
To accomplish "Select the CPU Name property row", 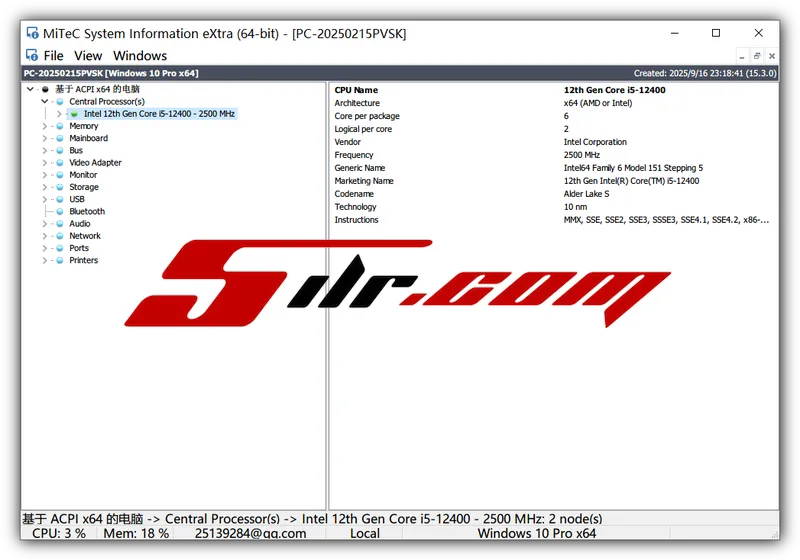I will pyautogui.click(x=554, y=90).
